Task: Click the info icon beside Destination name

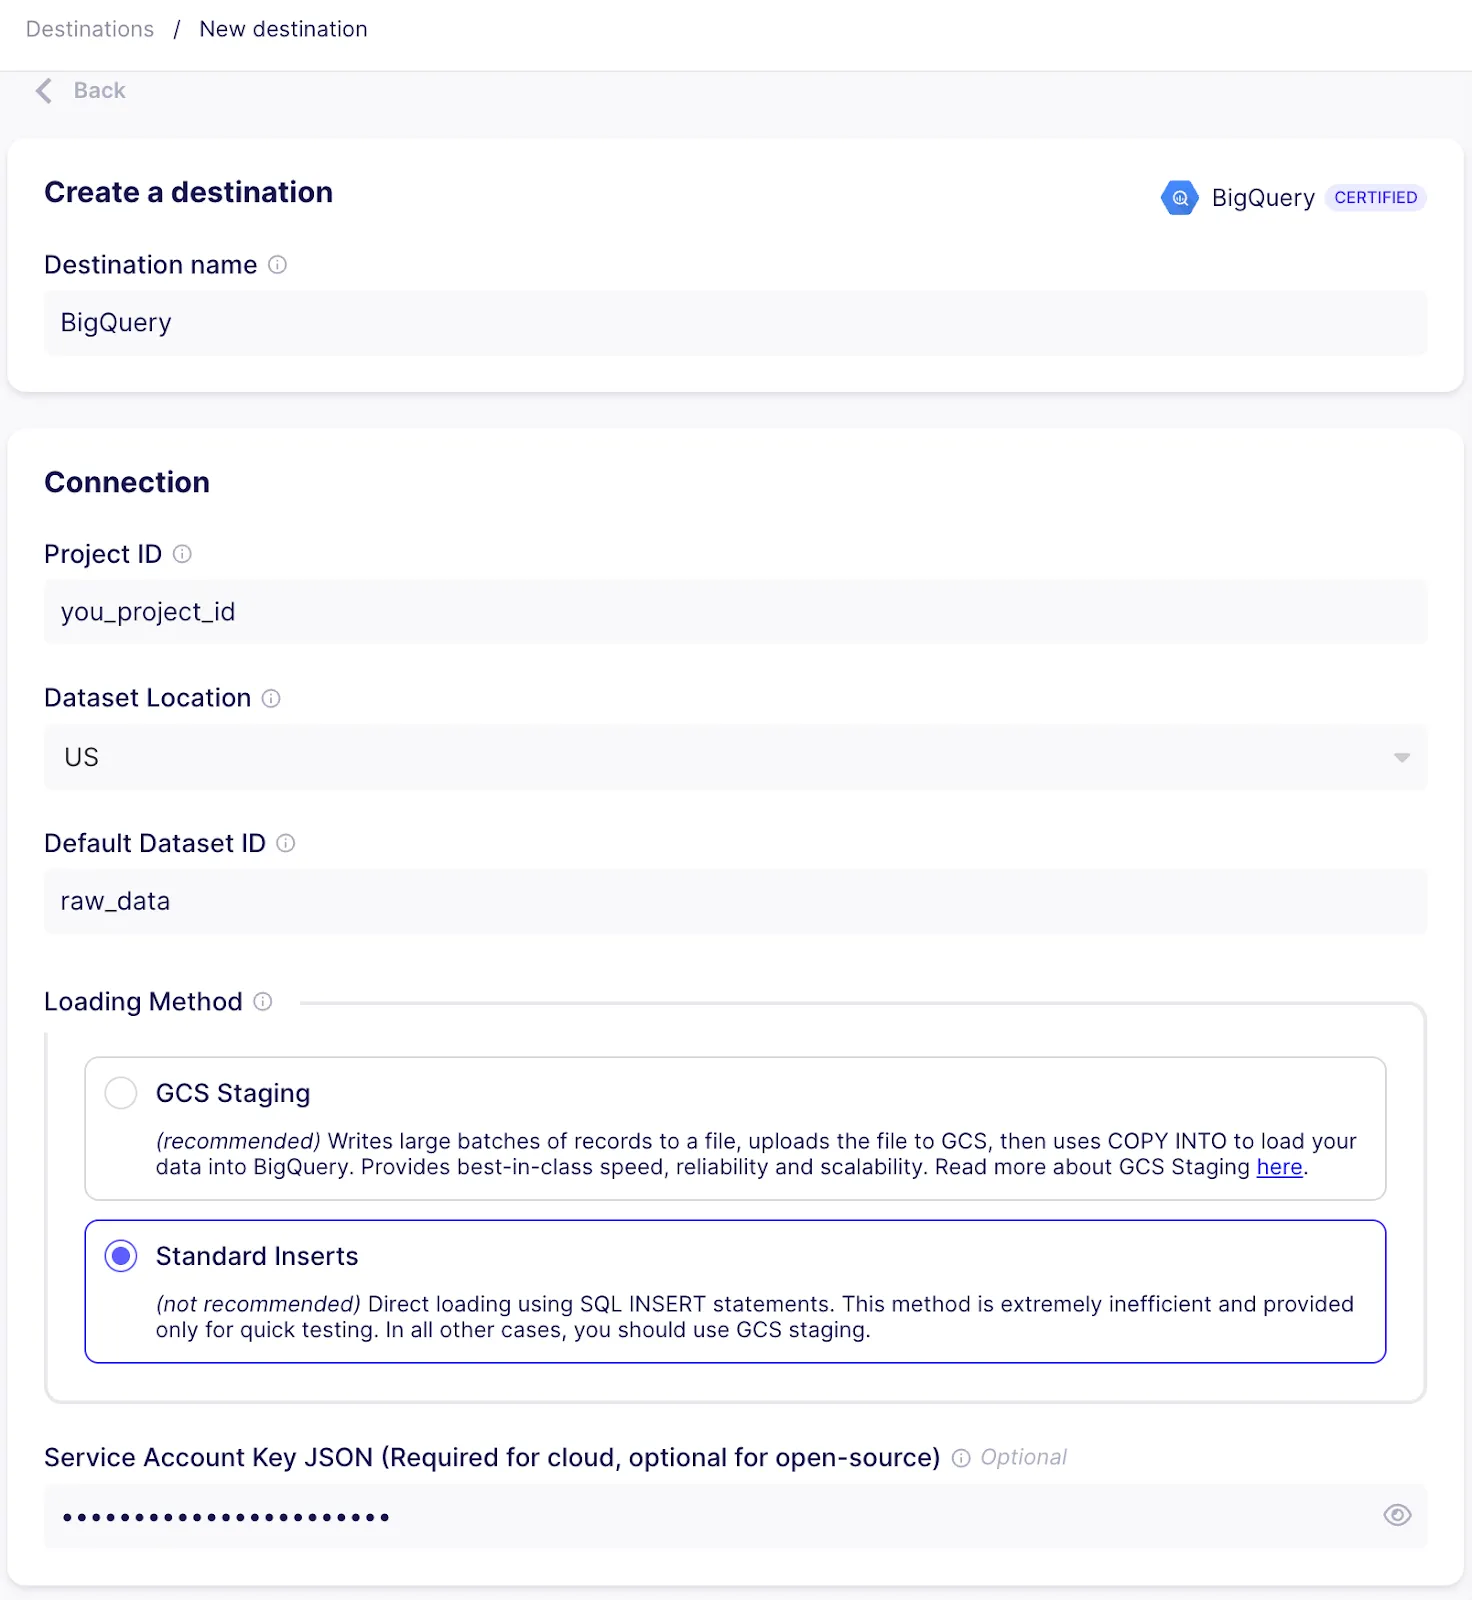Action: tap(278, 265)
